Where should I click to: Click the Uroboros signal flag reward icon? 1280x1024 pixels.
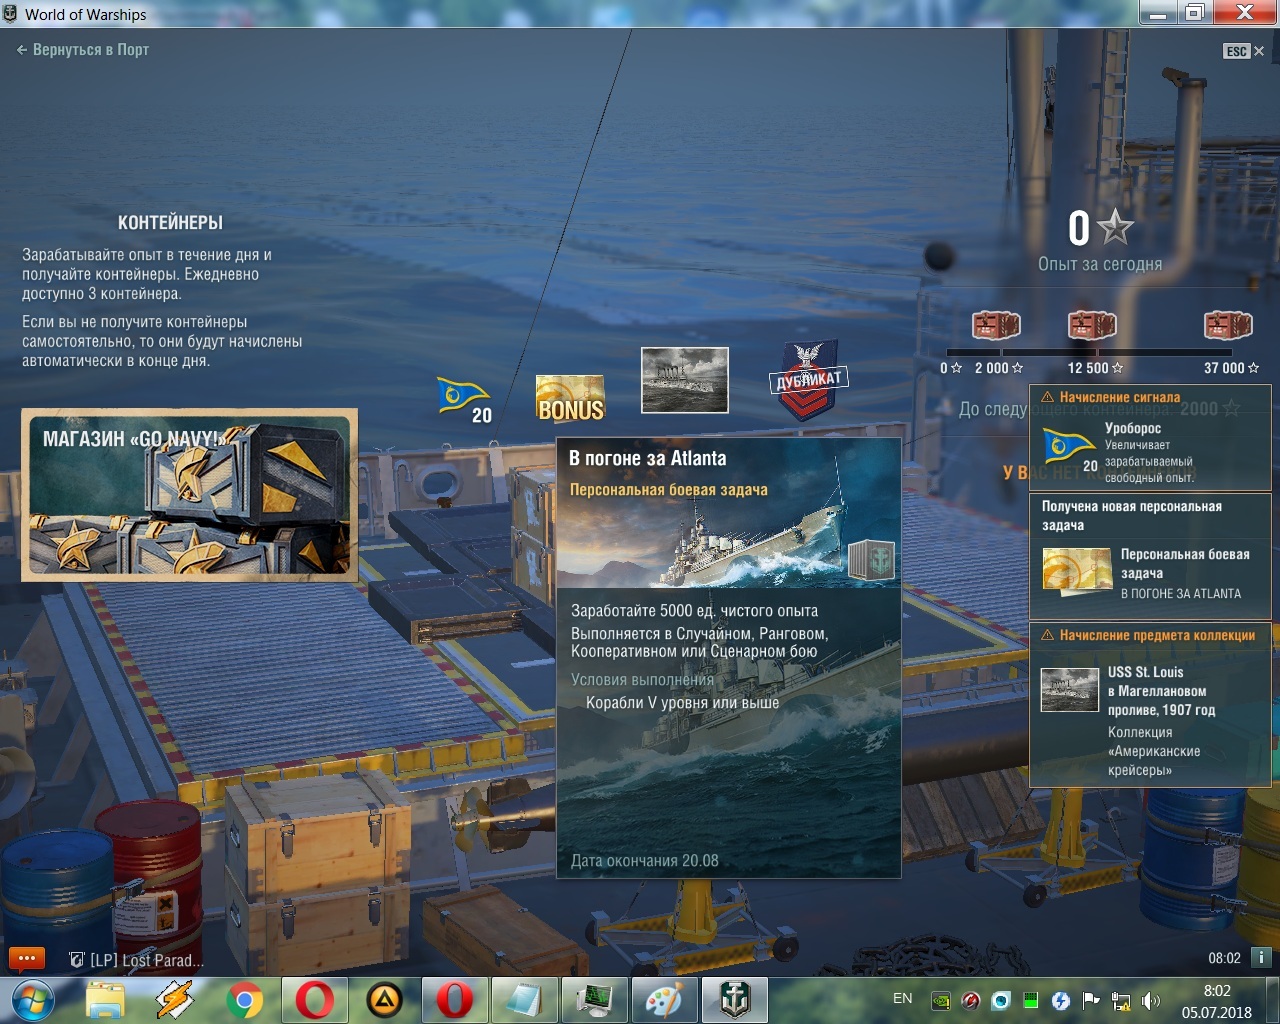coord(462,396)
